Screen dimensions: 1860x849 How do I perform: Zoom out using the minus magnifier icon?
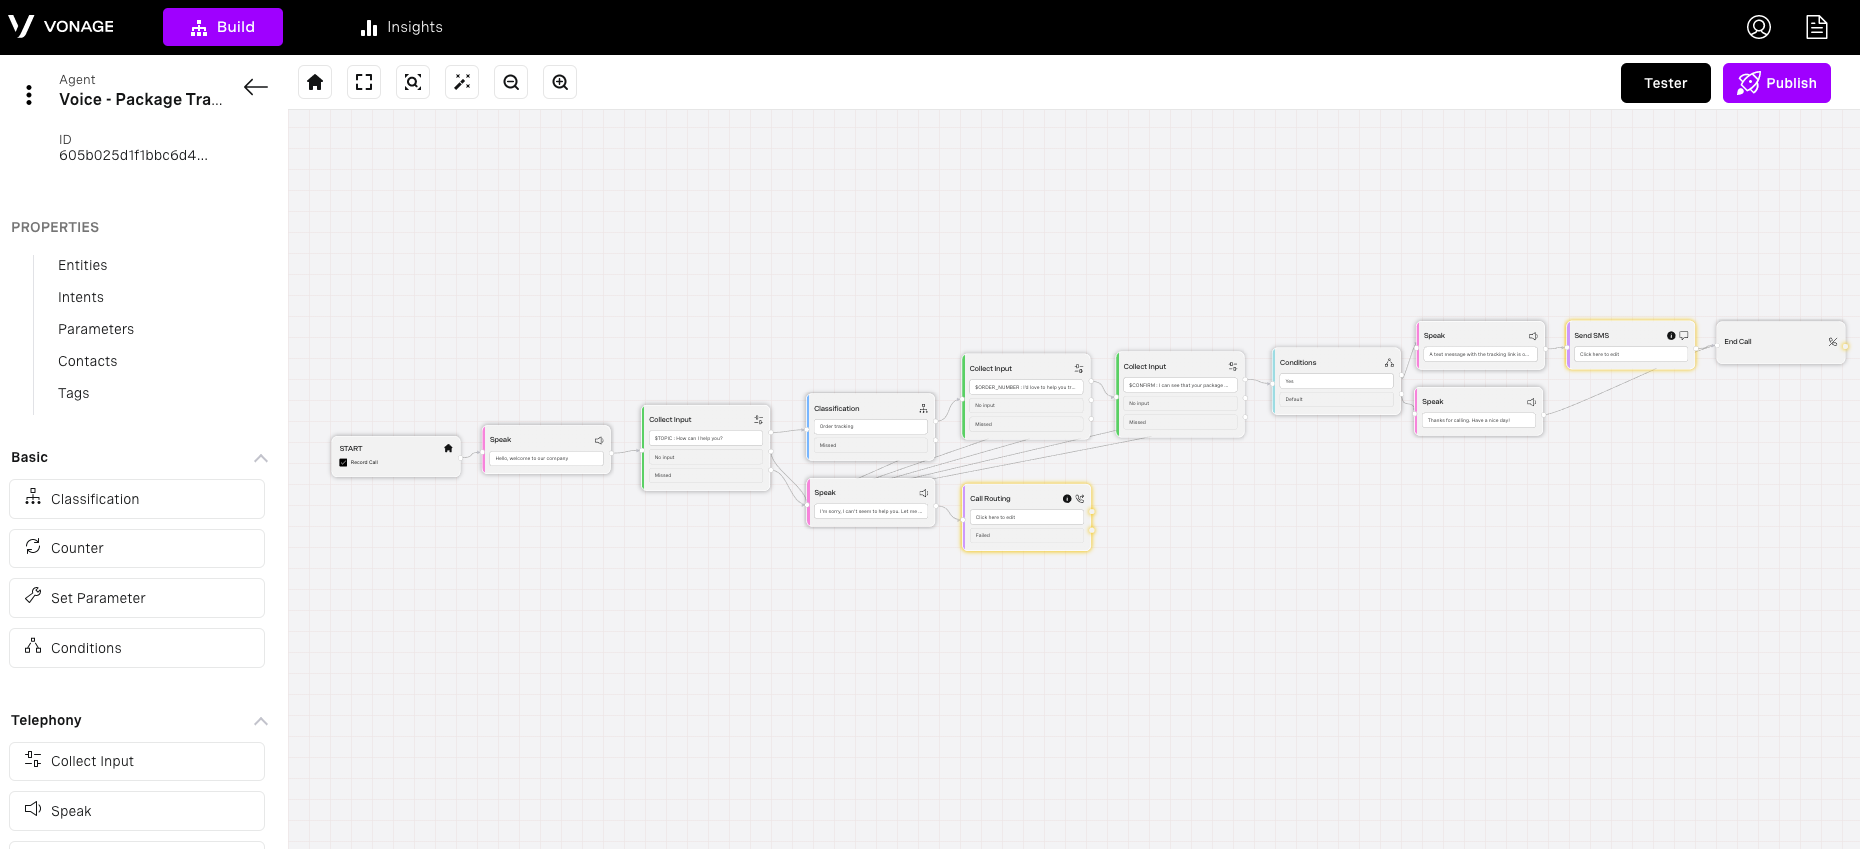(x=511, y=82)
